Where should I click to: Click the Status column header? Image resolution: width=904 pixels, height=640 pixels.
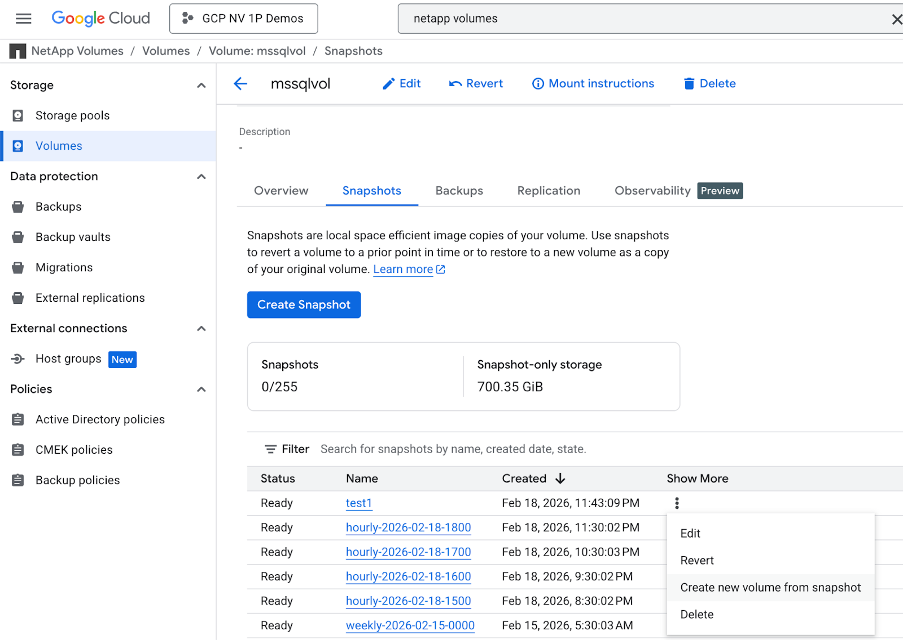pyautogui.click(x=278, y=479)
